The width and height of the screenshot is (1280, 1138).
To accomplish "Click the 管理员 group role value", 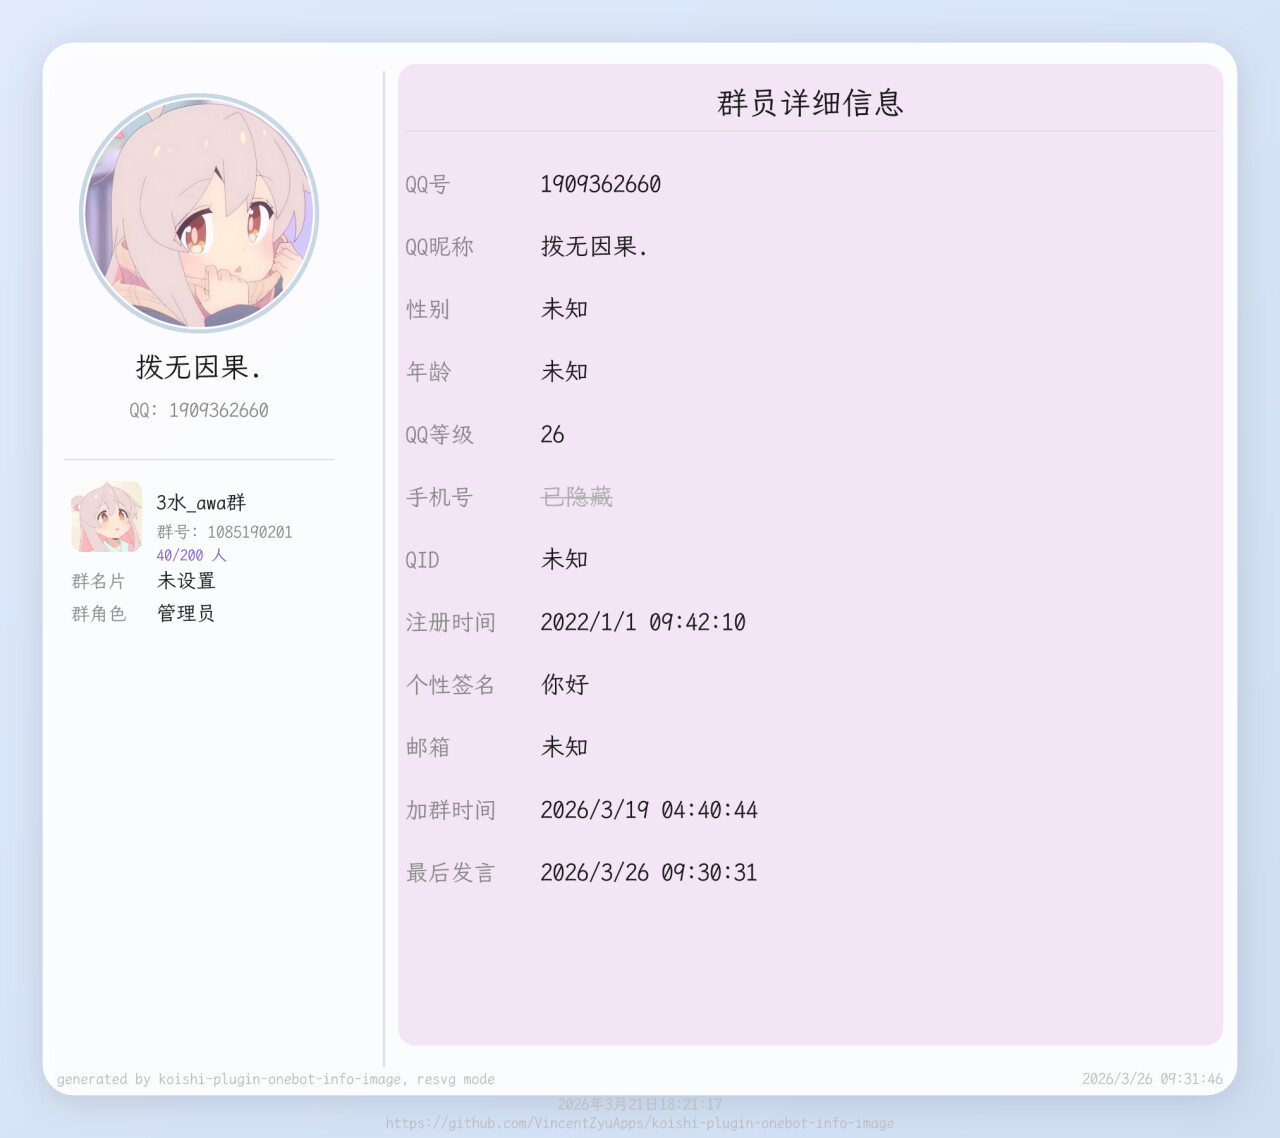I will pyautogui.click(x=186, y=613).
